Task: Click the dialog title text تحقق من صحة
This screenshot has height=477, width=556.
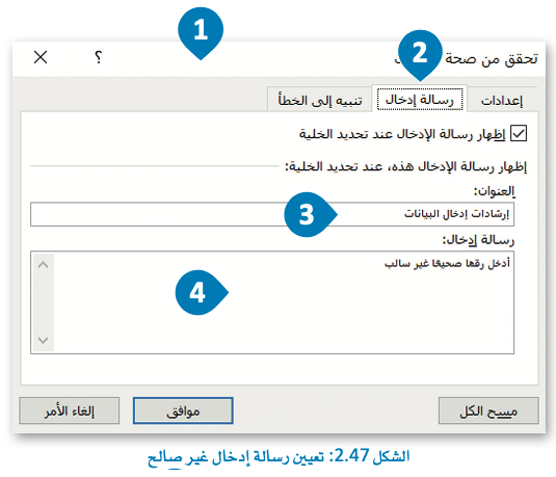Action: (x=491, y=59)
